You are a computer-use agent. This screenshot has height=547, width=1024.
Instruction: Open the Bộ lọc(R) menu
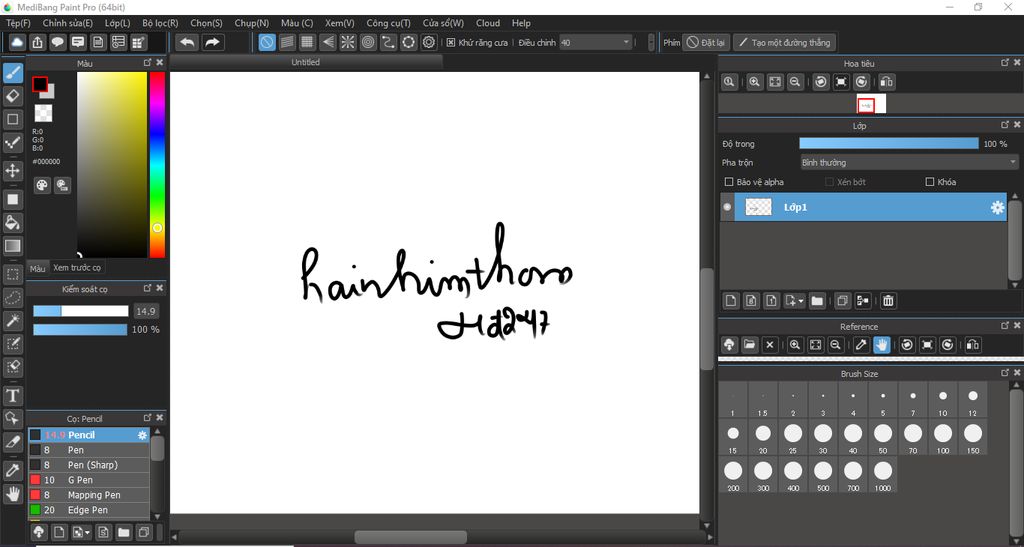pos(161,23)
